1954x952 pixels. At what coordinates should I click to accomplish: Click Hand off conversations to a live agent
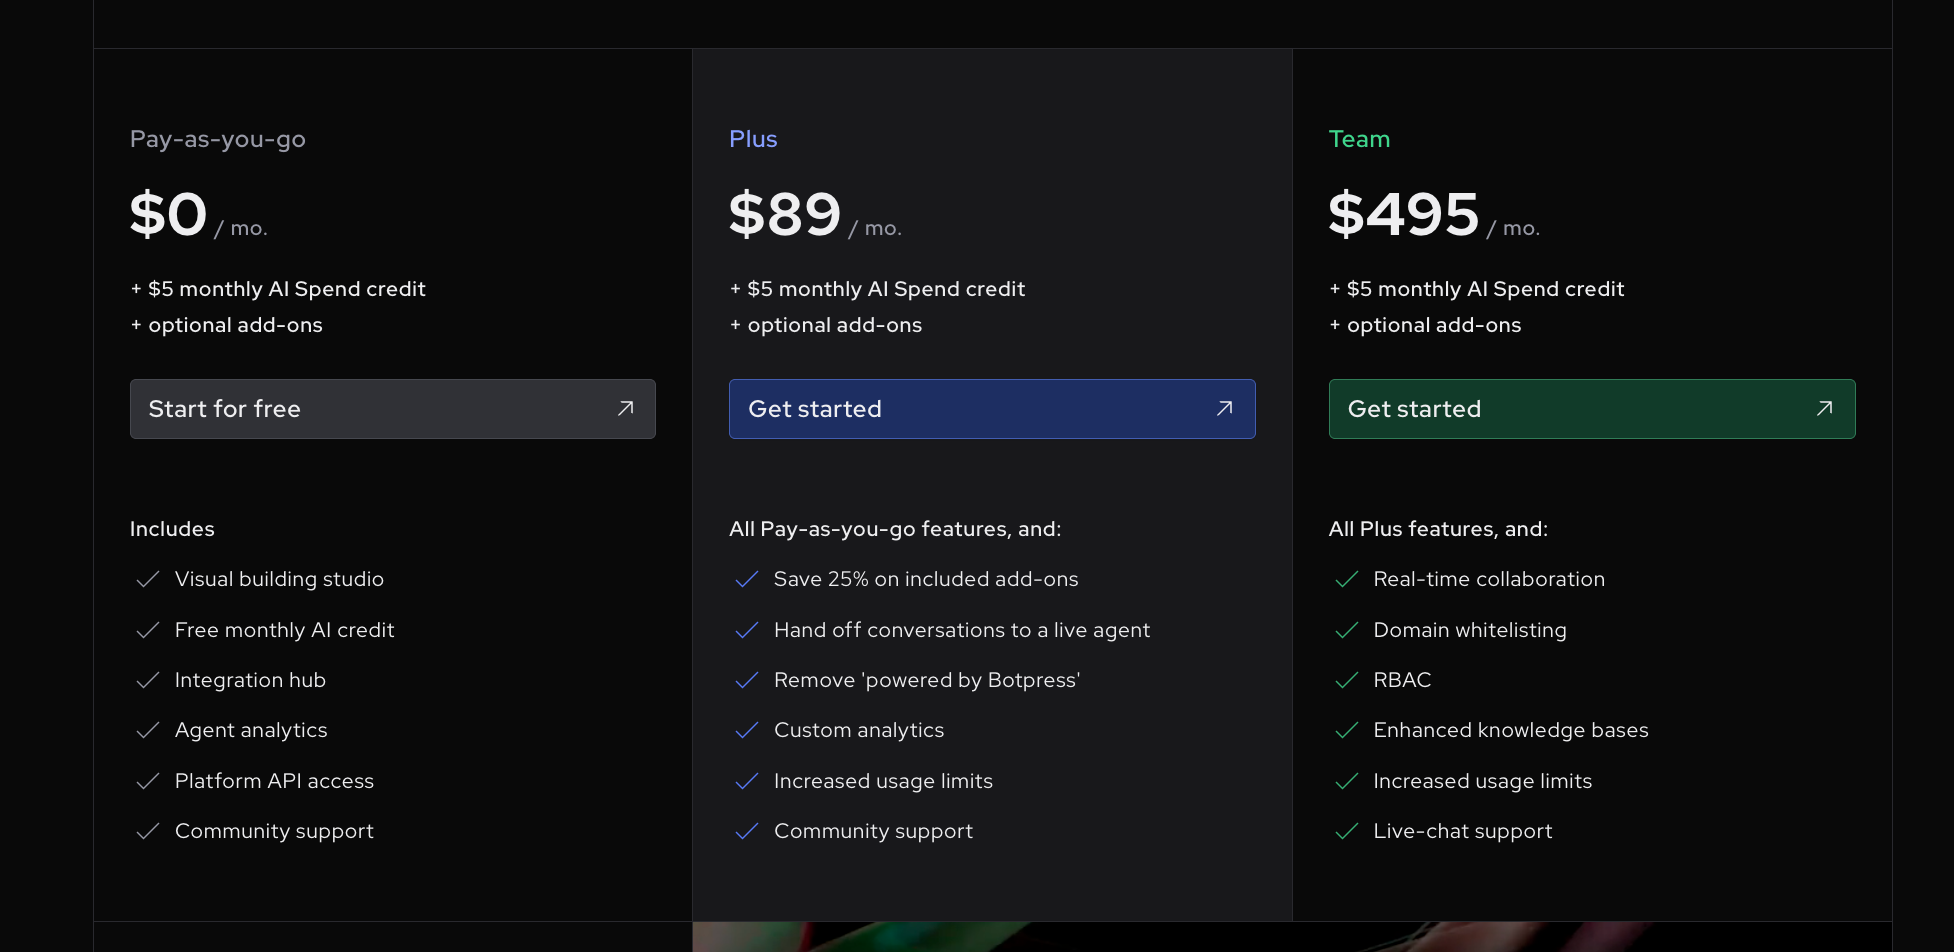[x=961, y=630]
